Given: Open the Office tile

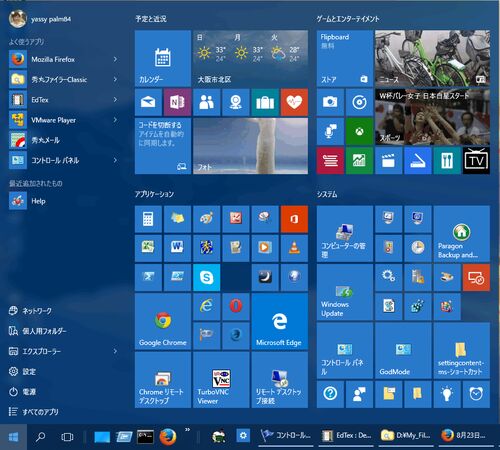Looking at the screenshot, I should tap(294, 219).
